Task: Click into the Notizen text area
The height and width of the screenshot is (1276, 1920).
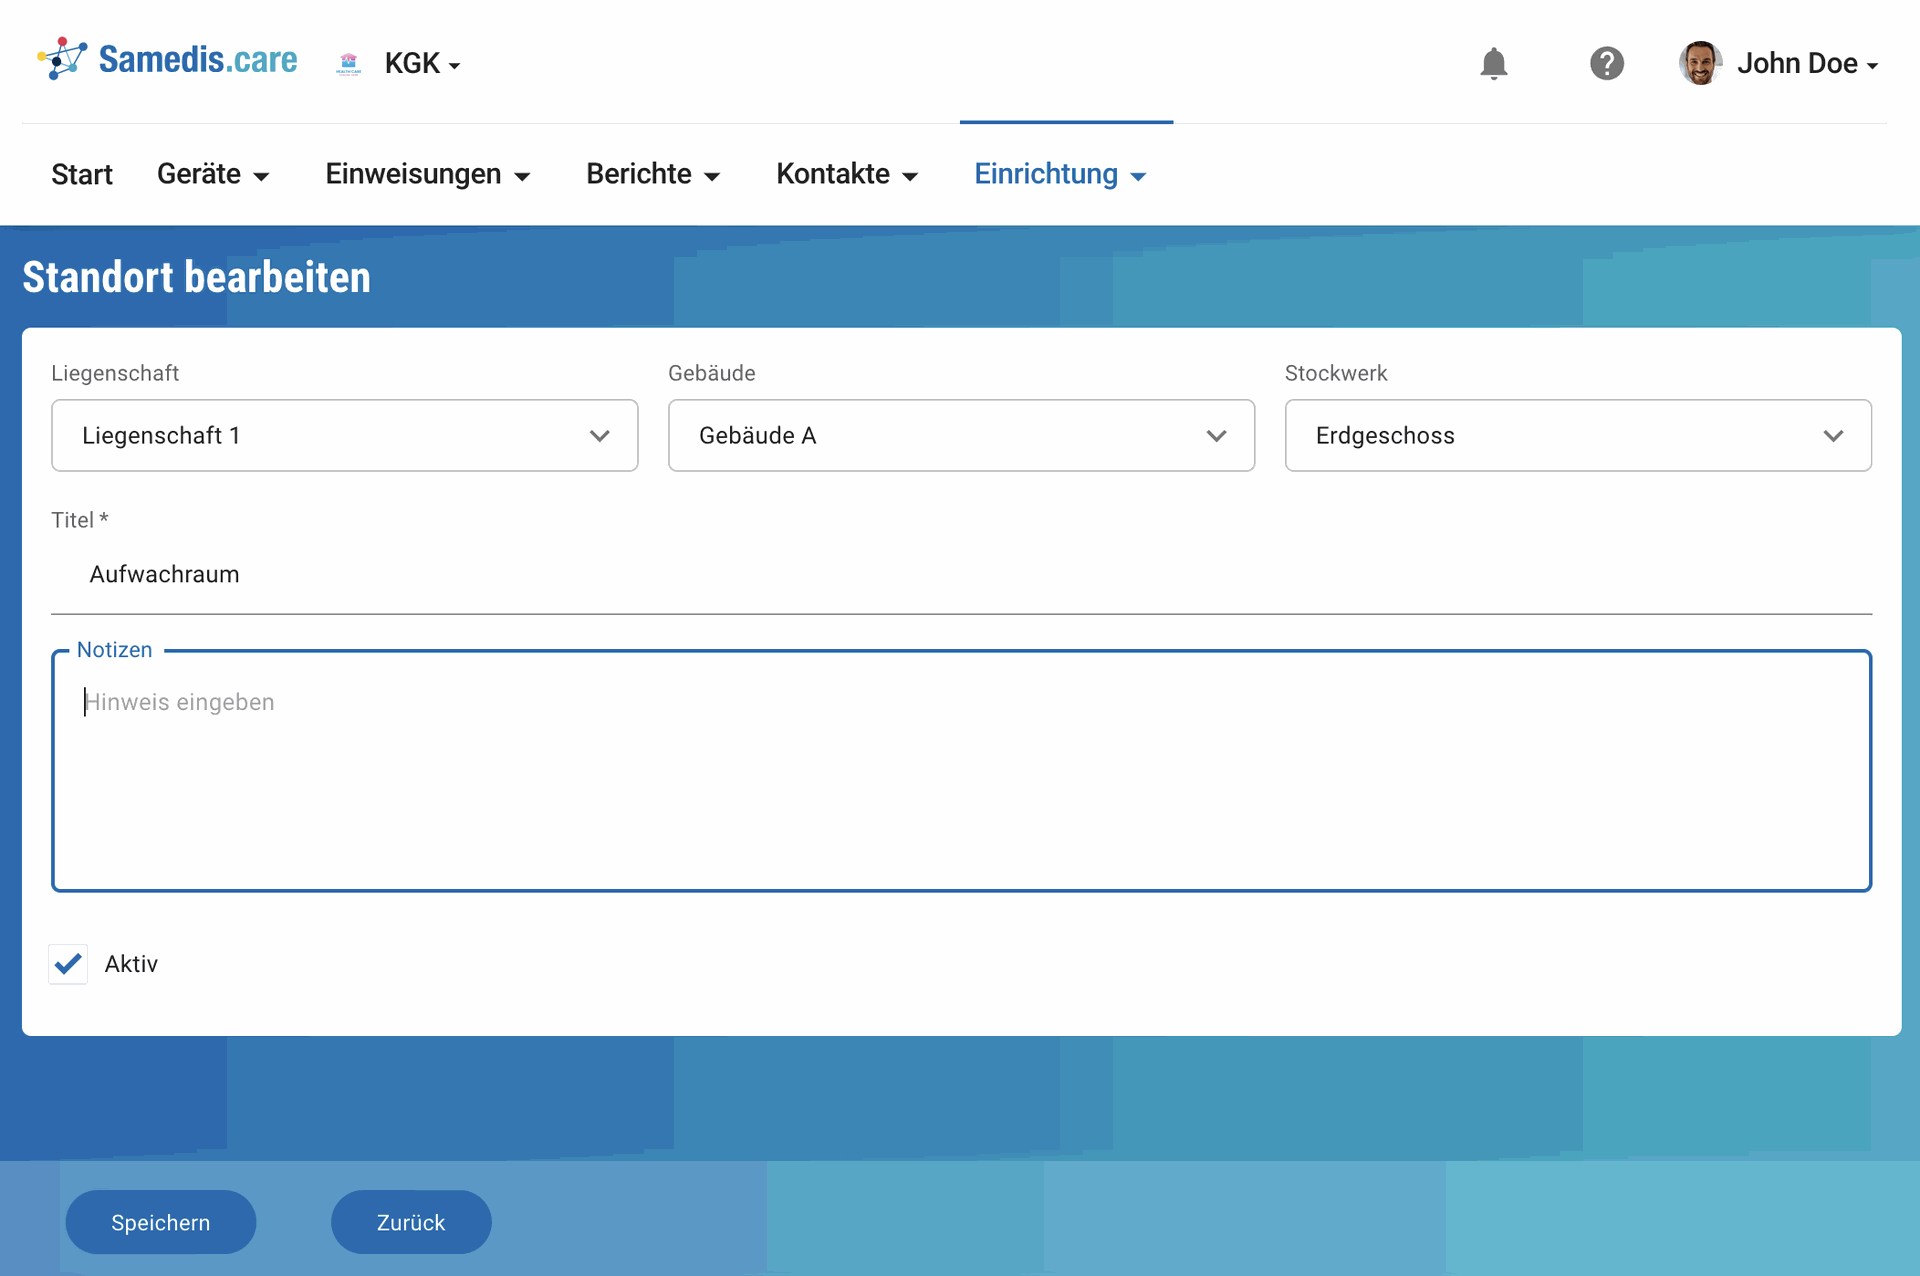Action: click(x=961, y=771)
